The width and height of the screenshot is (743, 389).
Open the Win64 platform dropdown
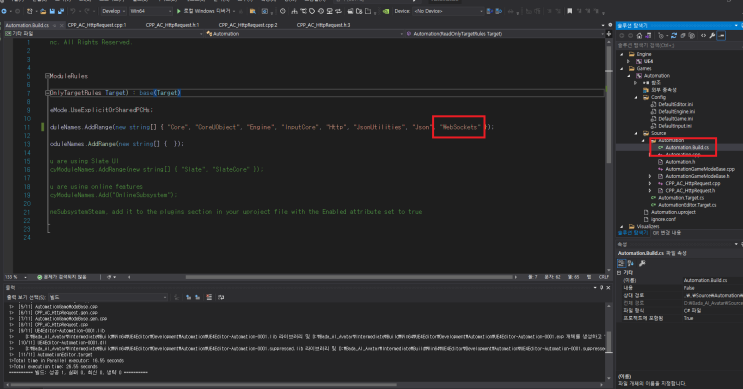151,11
